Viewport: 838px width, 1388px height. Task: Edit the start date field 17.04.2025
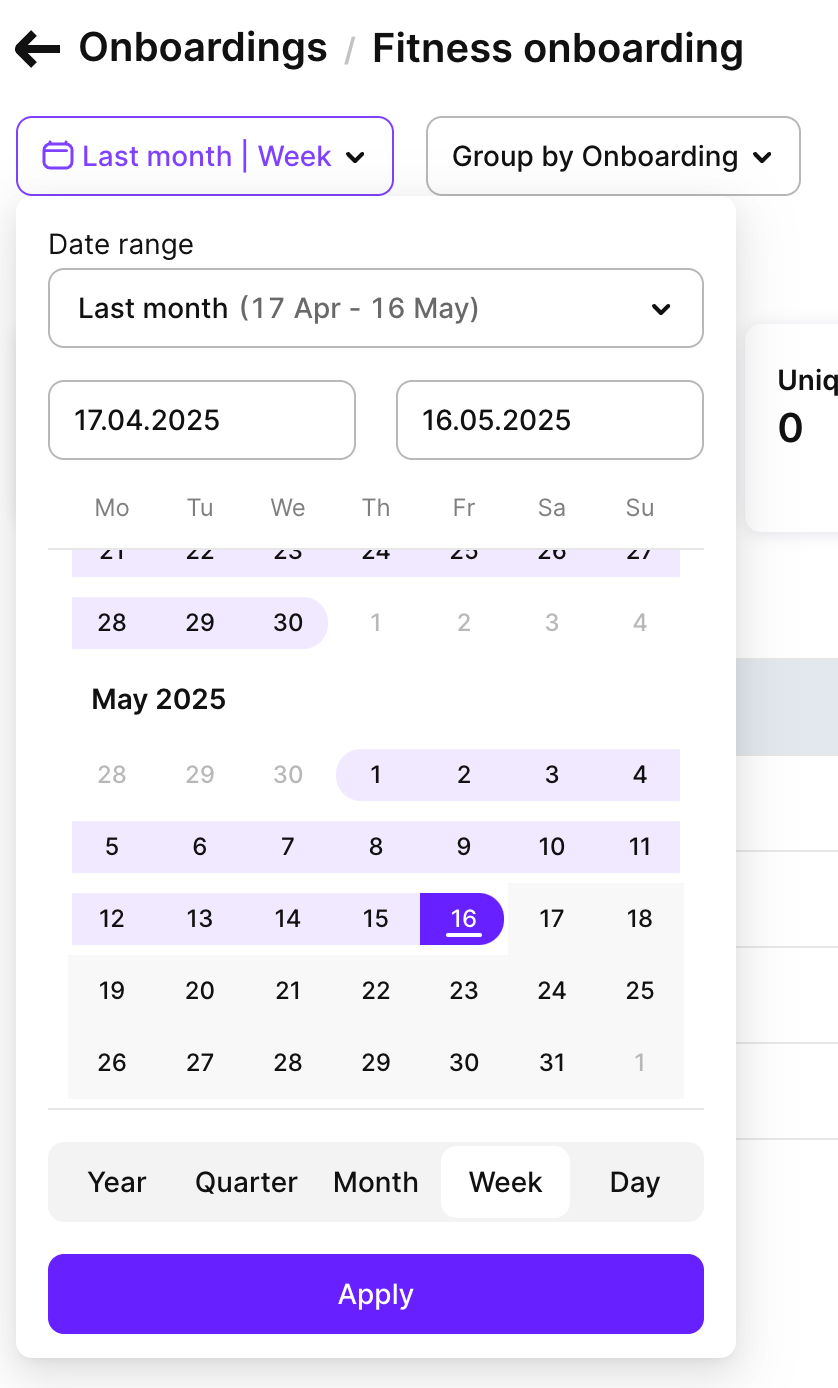[x=201, y=420]
